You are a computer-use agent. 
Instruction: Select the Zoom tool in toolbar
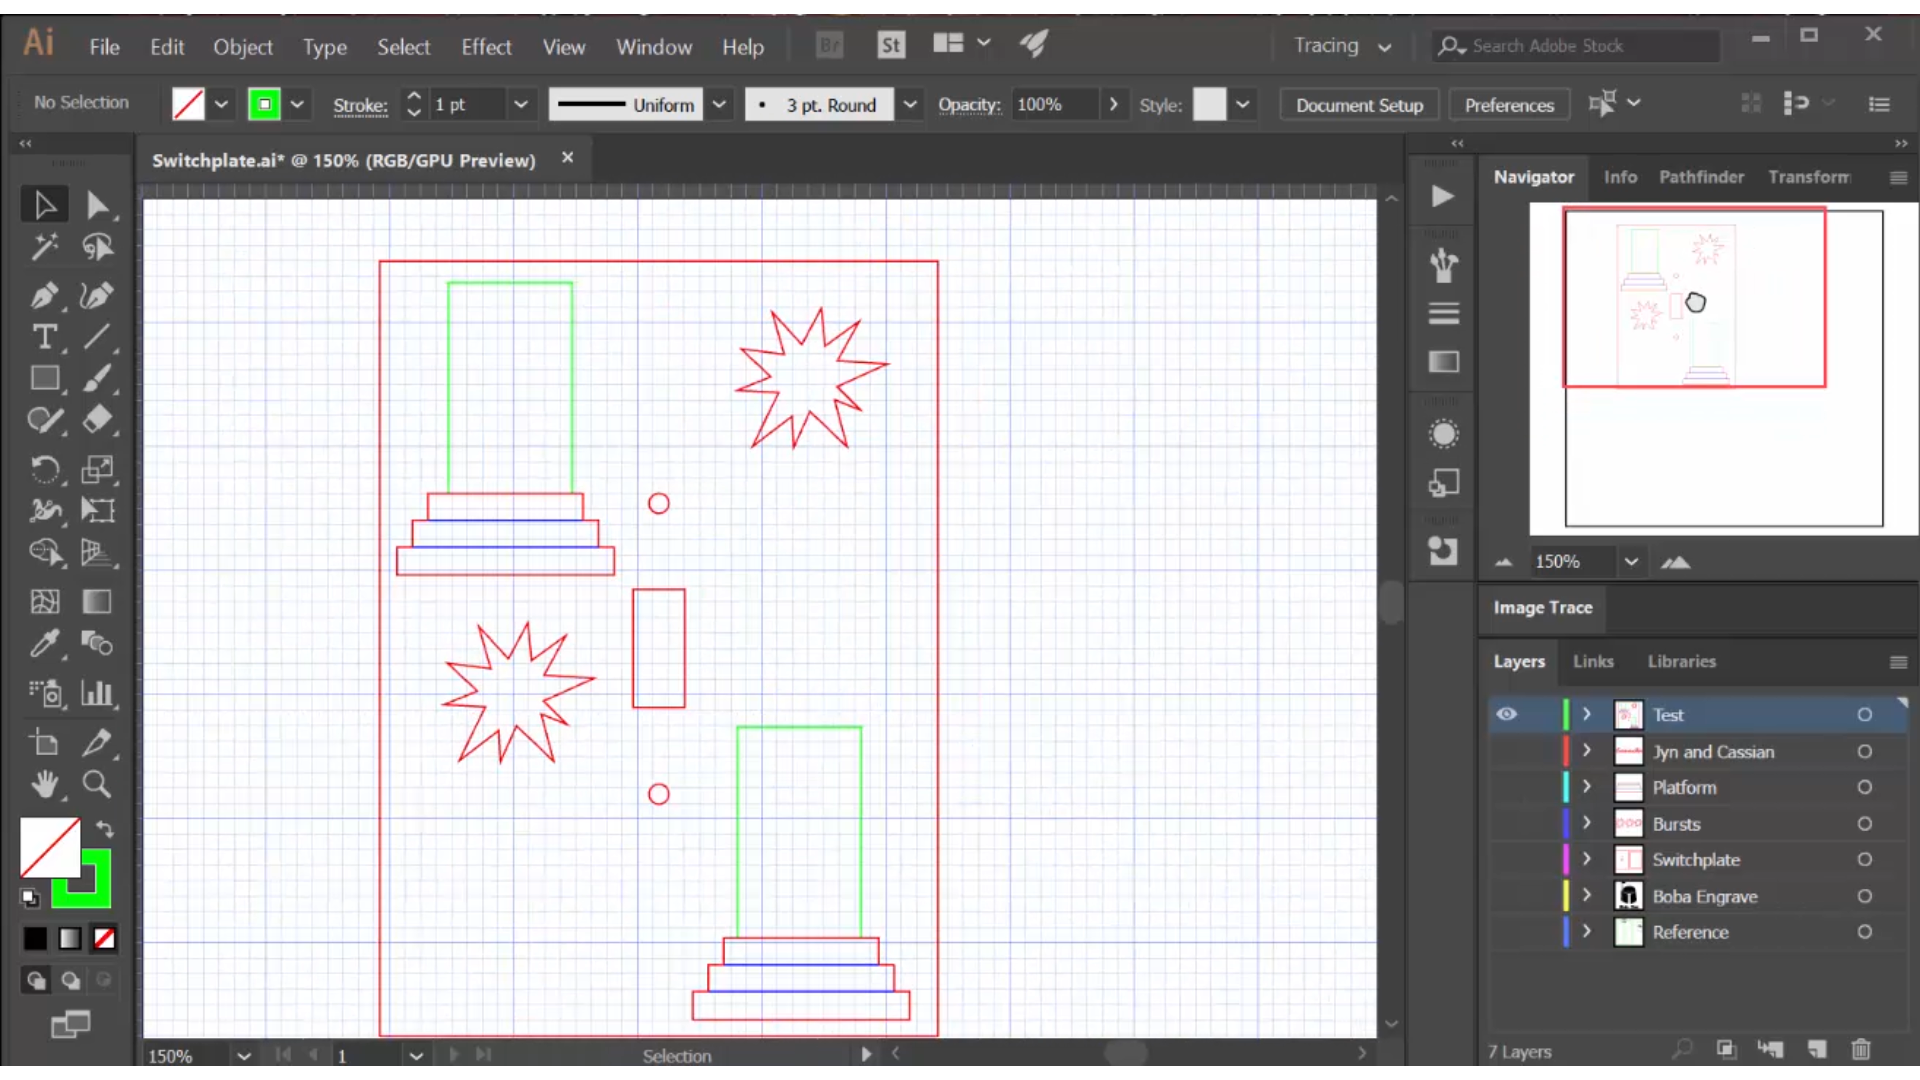(x=96, y=786)
